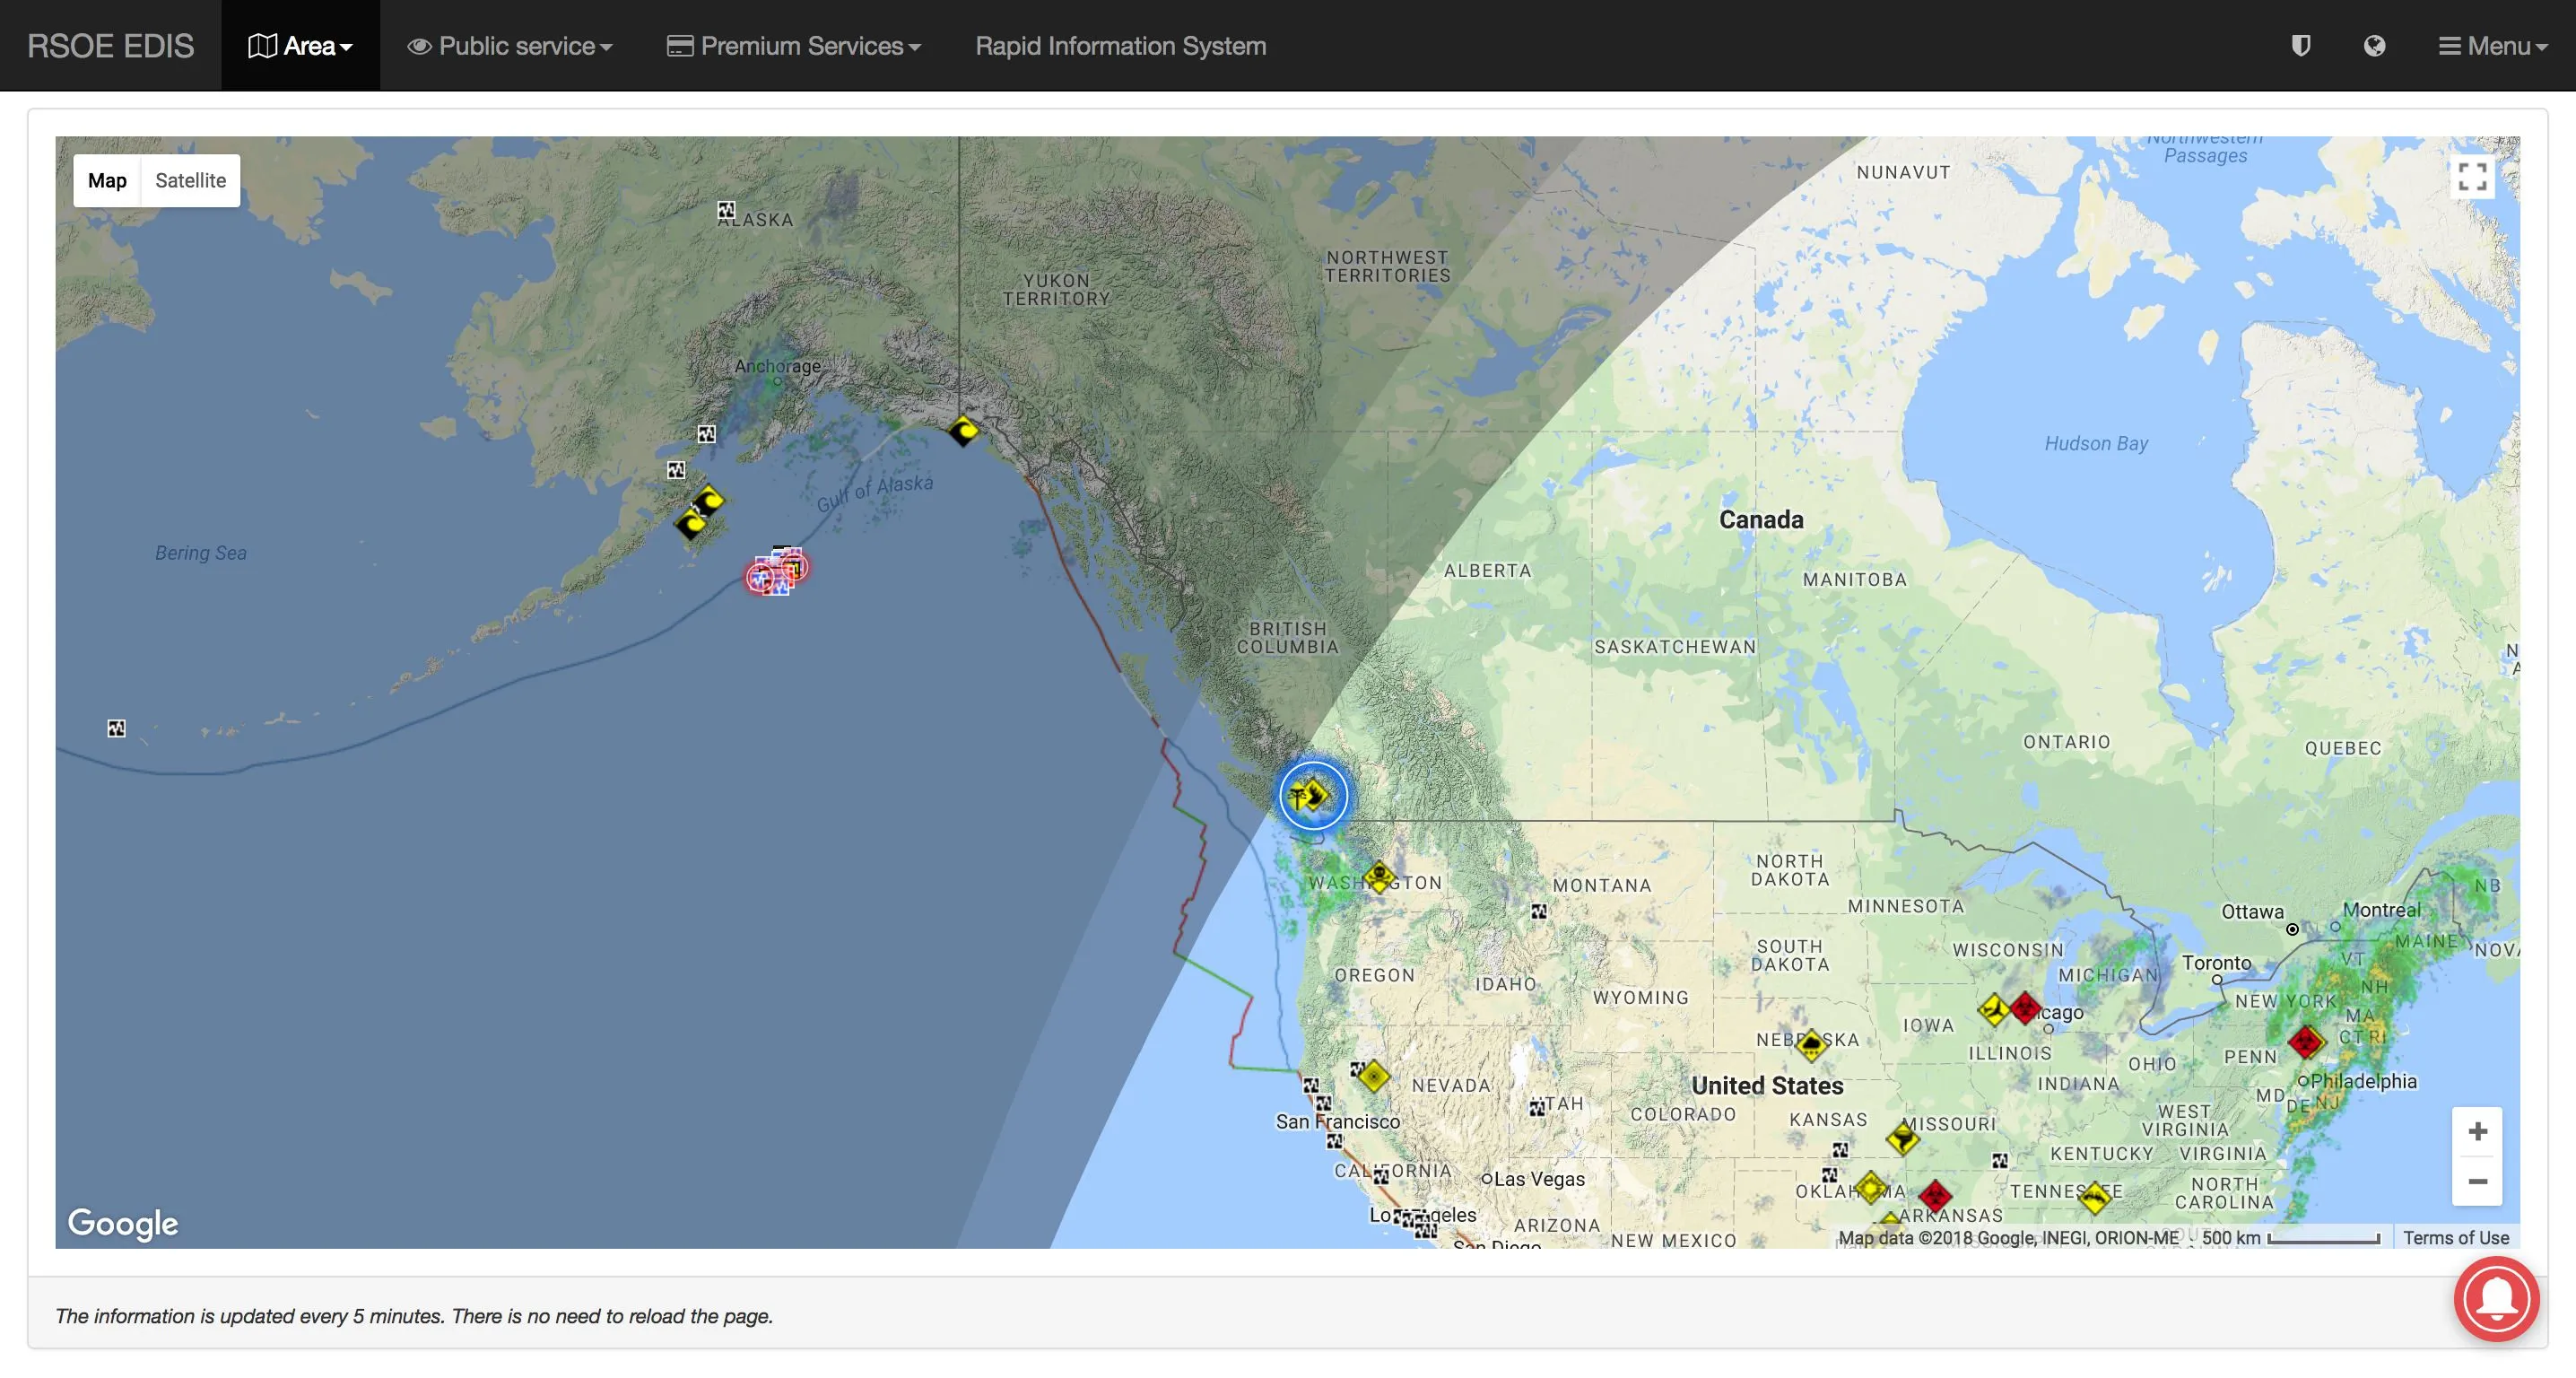Click the tsunami marker southeast of Yukon
2576x1378 pixels.
pyautogui.click(x=963, y=431)
